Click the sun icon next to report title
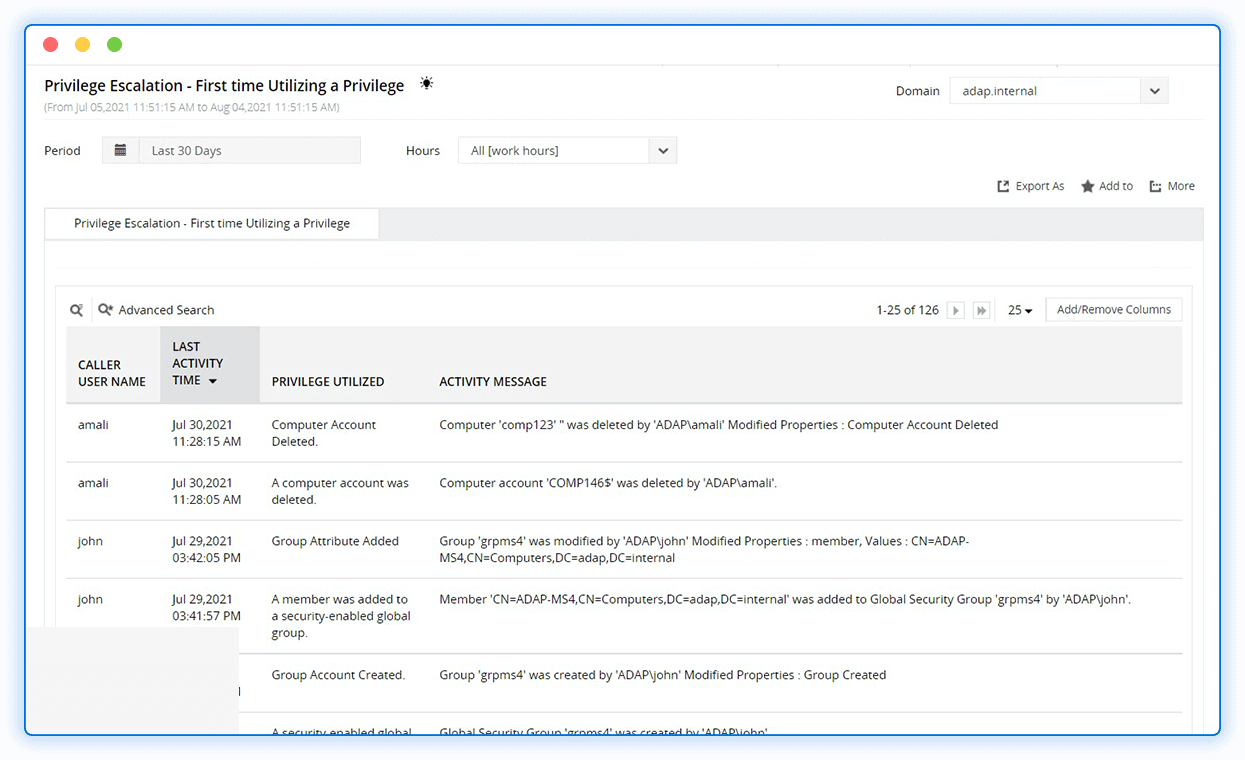The height and width of the screenshot is (760, 1245). (x=427, y=84)
